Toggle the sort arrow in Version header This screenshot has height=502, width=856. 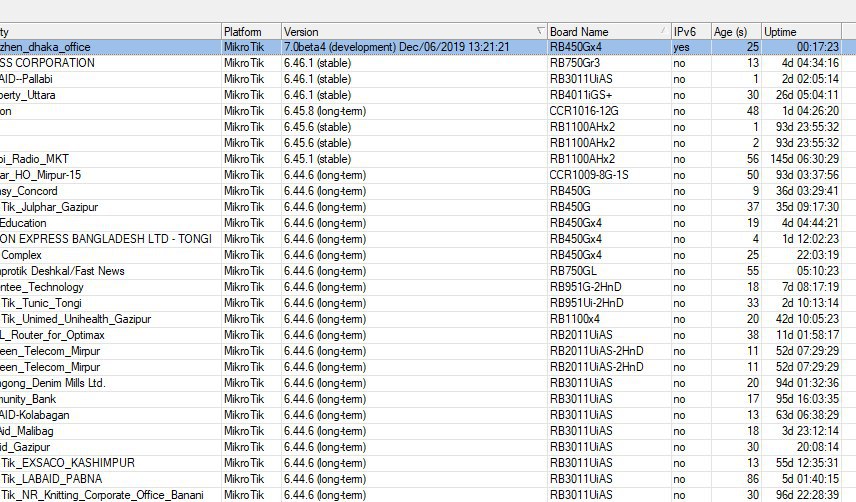pos(540,31)
